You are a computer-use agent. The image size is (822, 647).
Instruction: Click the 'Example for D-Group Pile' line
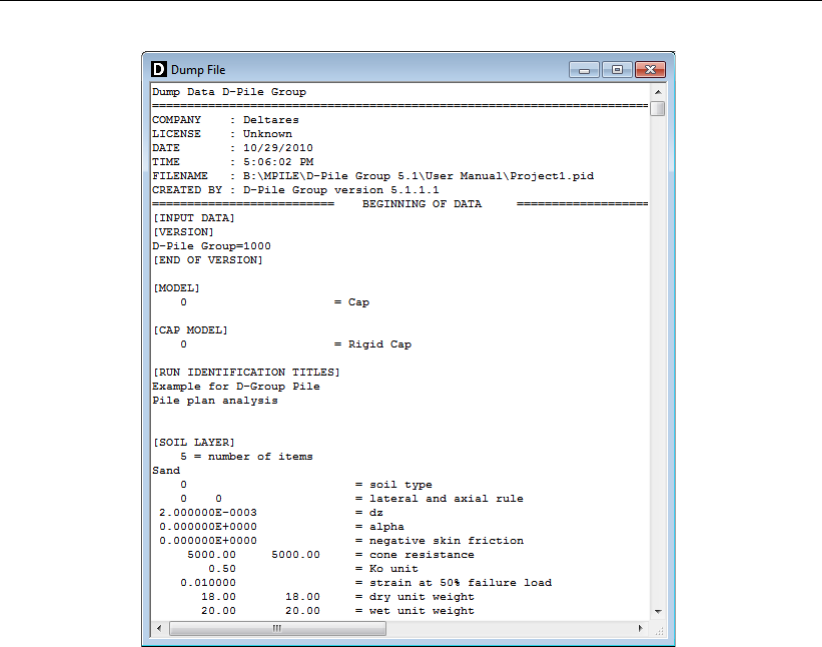click(x=236, y=386)
